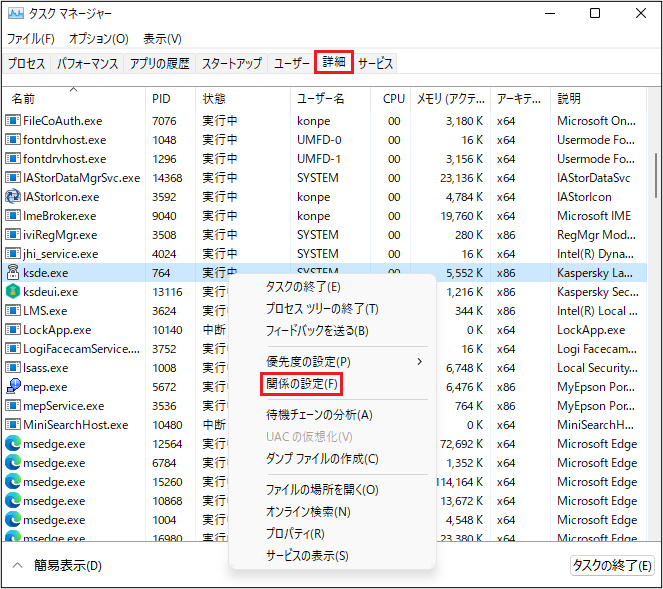Switch to the ユーザー tab
Screen dimensions: 663x589
click(292, 63)
